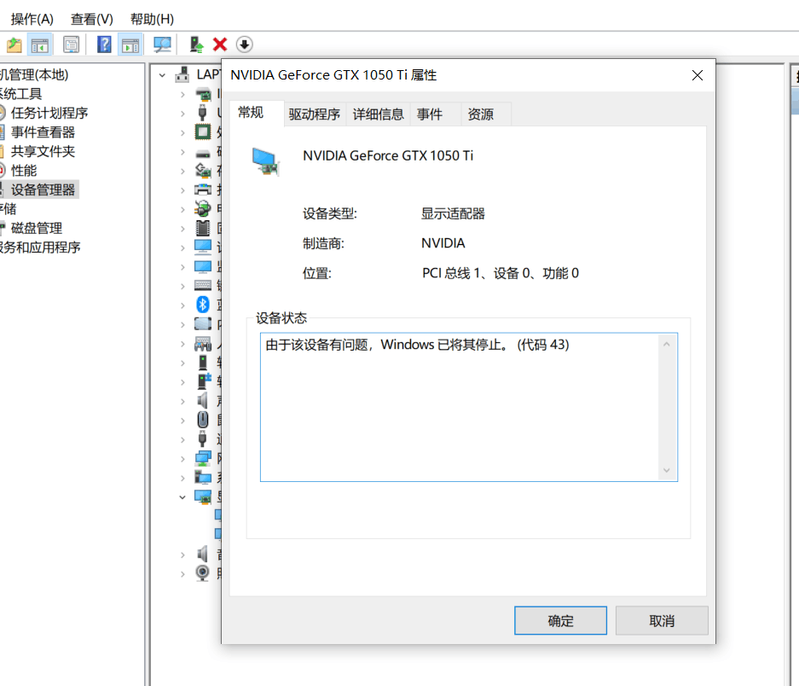Image resolution: width=799 pixels, height=686 pixels.
Task: Expand the keyboard category arrow
Action: (182, 286)
